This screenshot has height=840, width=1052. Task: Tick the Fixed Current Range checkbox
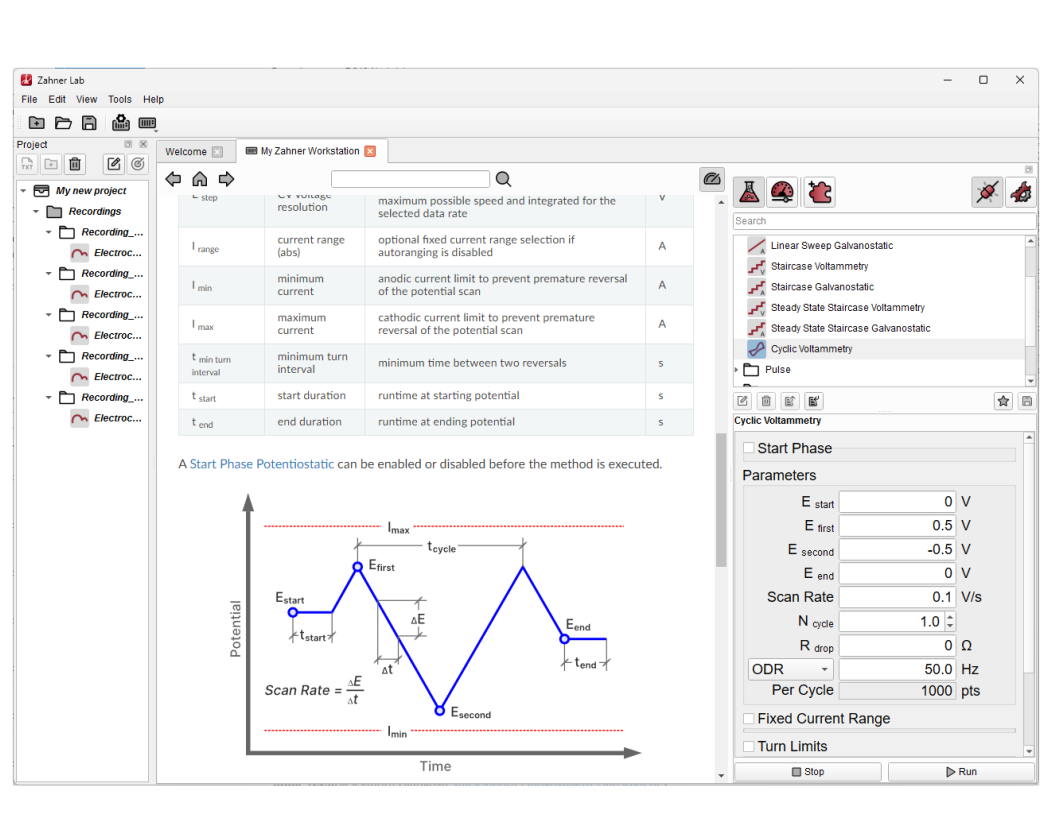749,718
